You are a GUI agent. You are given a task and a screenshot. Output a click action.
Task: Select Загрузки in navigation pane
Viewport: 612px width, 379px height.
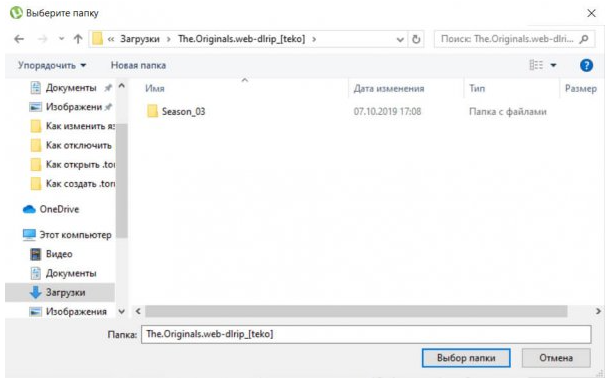(x=60, y=292)
